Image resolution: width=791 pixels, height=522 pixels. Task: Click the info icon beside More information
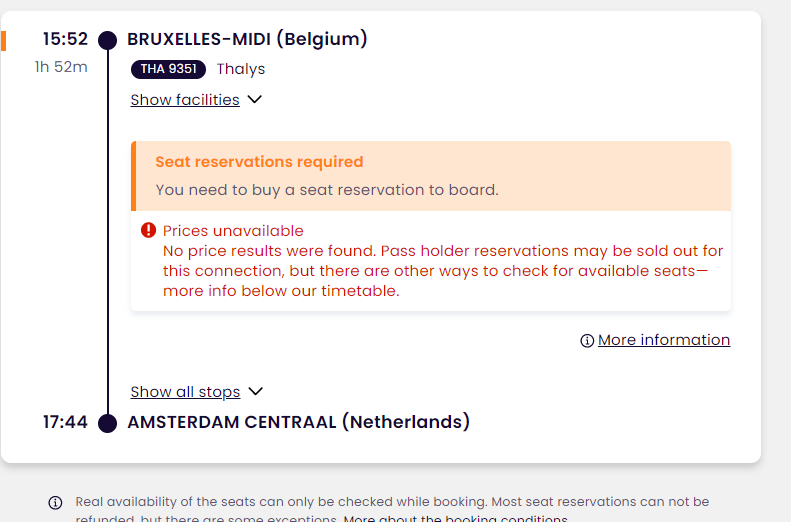tap(587, 341)
